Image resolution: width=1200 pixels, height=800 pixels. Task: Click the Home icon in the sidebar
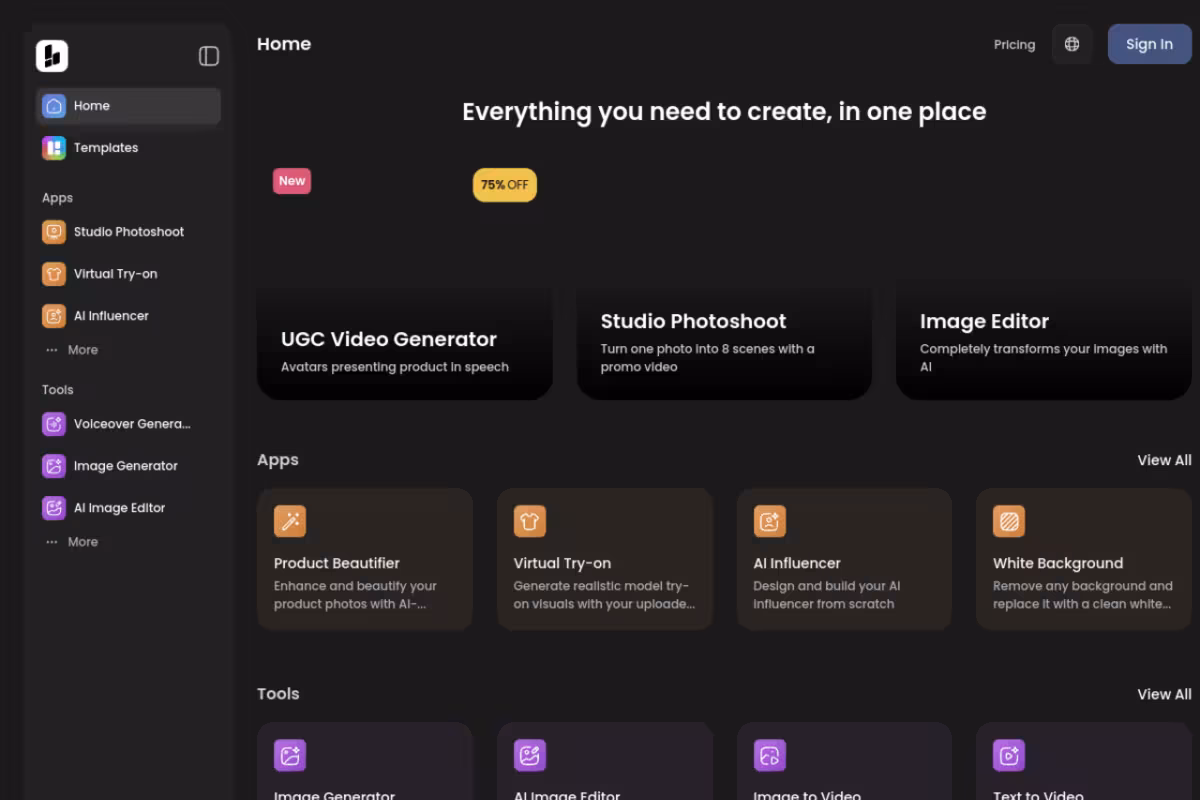pos(54,106)
